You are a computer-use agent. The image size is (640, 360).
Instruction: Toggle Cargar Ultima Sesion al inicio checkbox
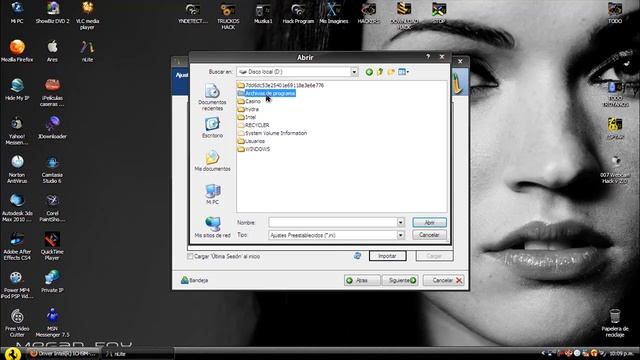click(190, 256)
